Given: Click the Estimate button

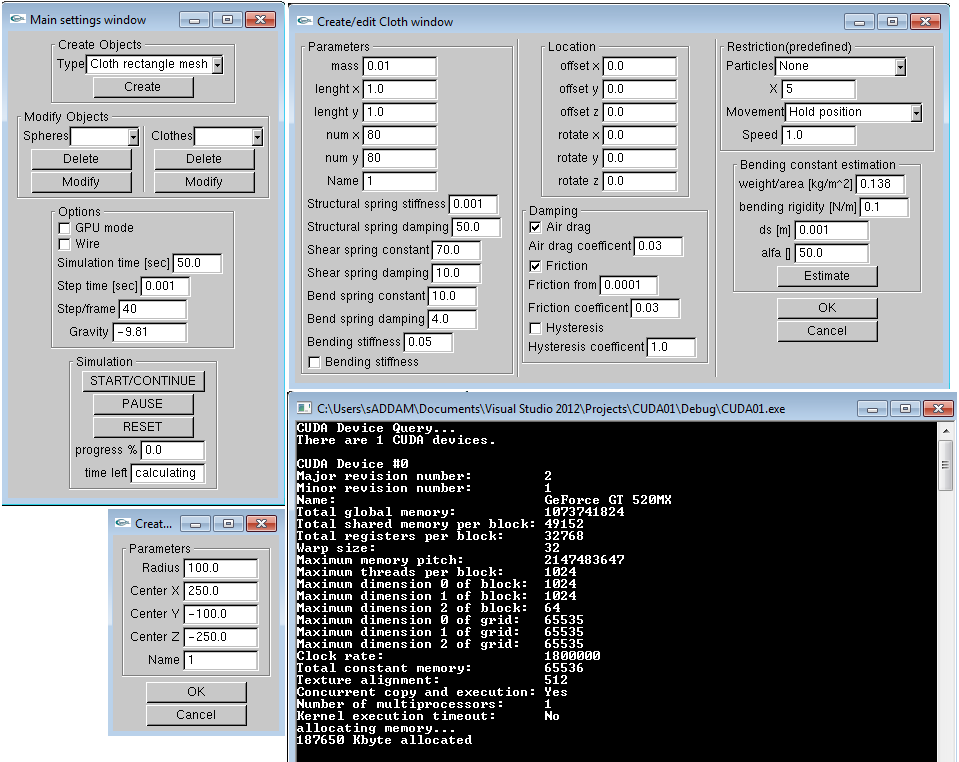Looking at the screenshot, I should [827, 276].
